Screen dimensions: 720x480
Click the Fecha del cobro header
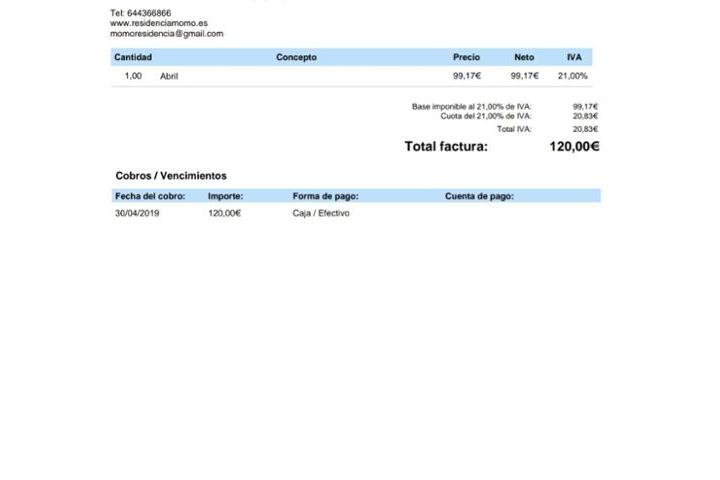click(150, 196)
